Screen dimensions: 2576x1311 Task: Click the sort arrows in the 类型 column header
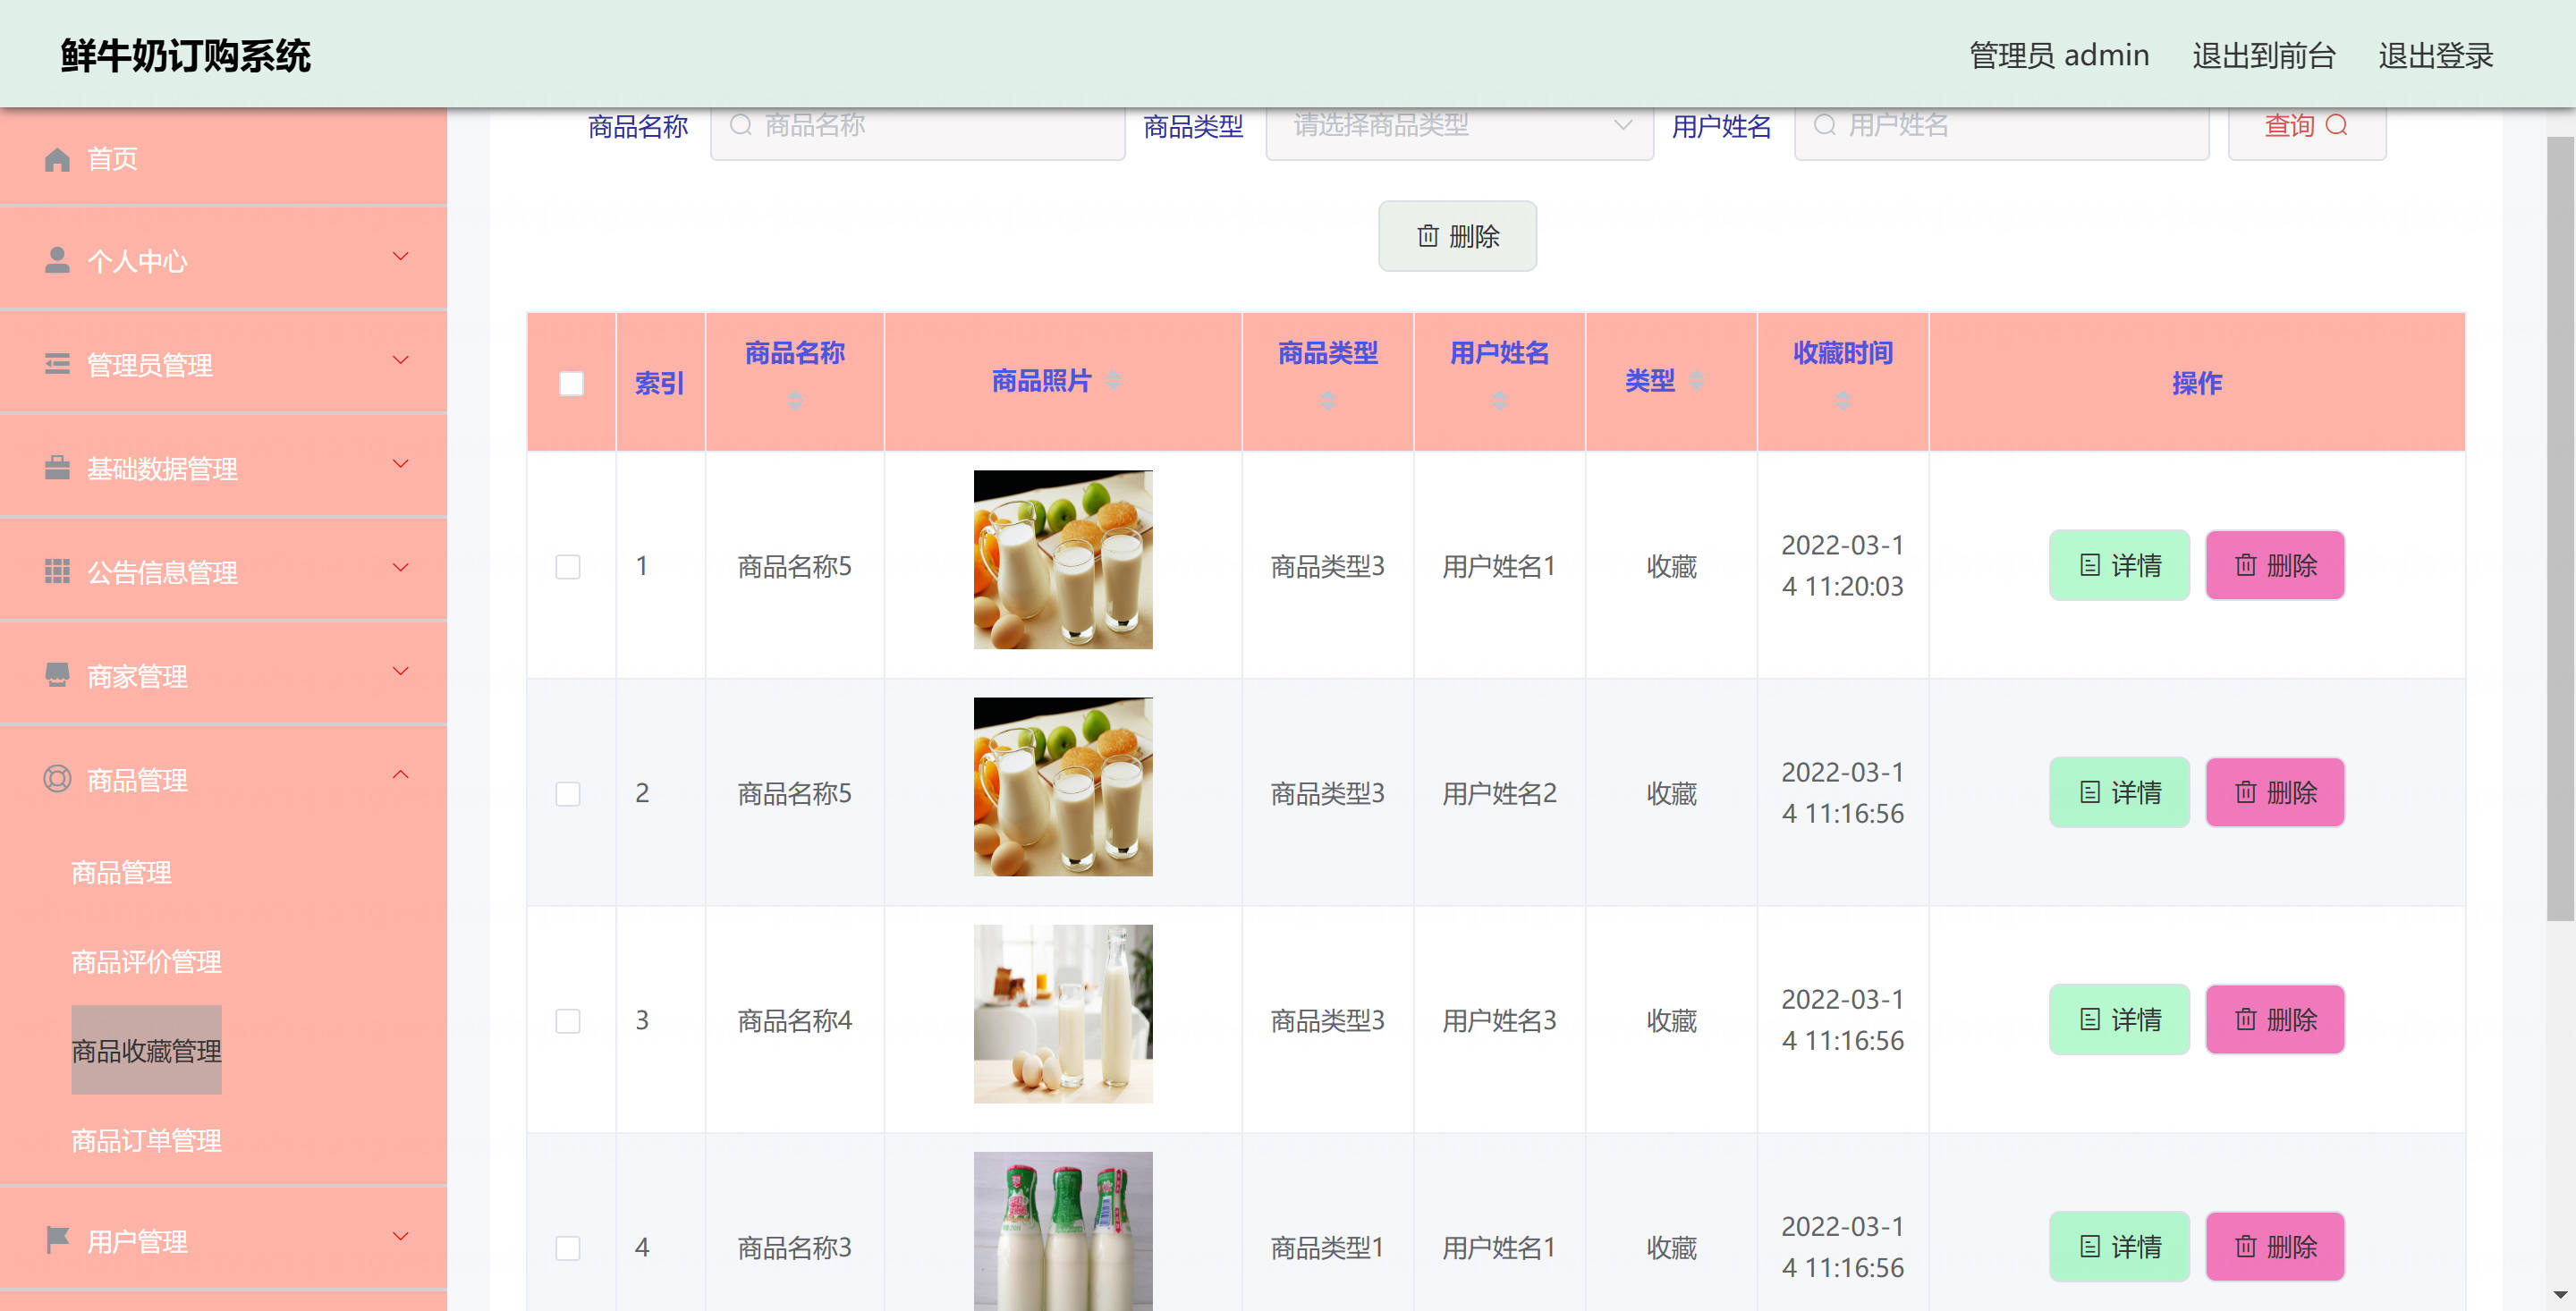click(1697, 380)
